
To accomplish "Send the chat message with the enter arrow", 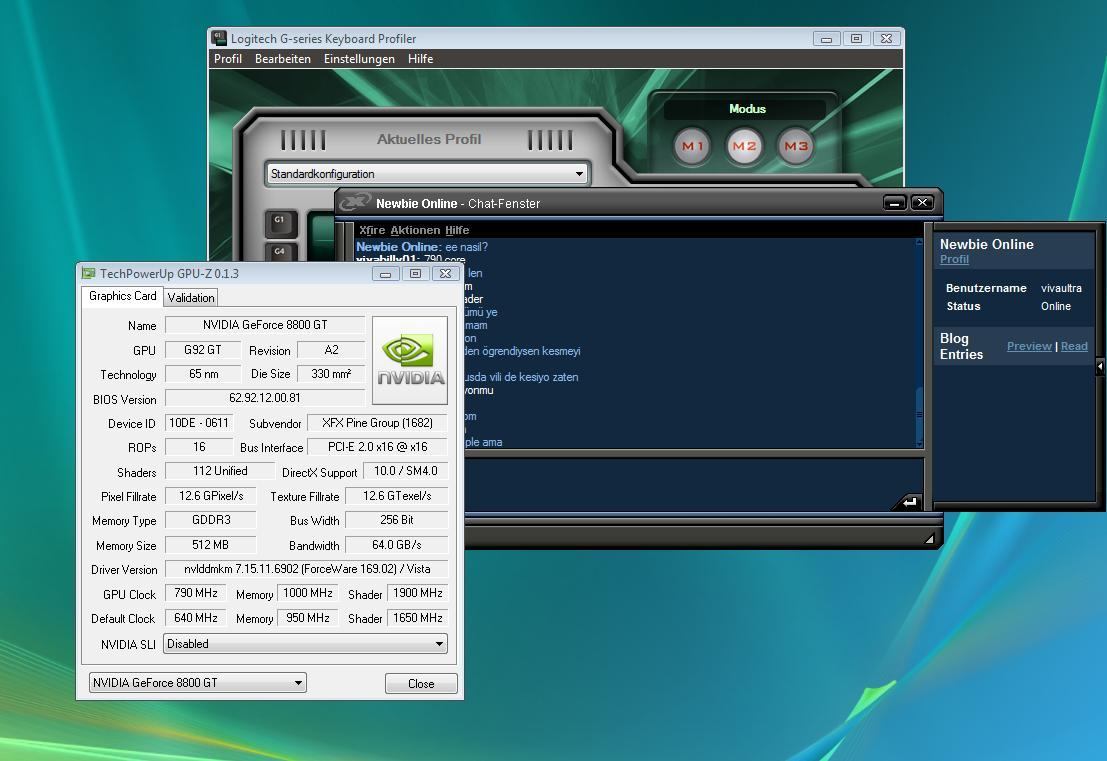I will [909, 501].
